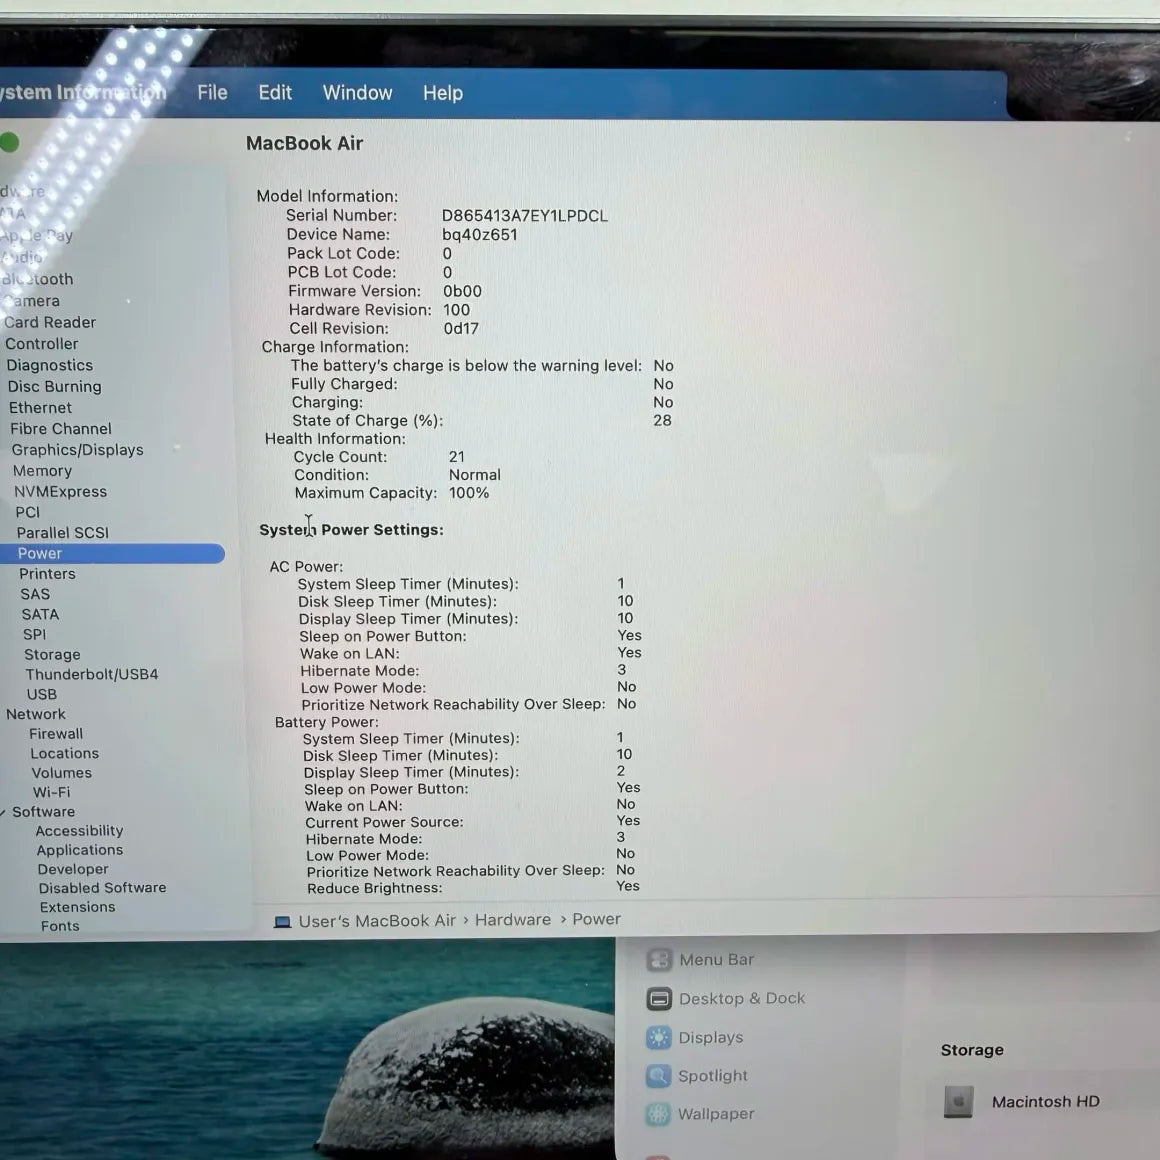Select Locations under Network

point(64,753)
